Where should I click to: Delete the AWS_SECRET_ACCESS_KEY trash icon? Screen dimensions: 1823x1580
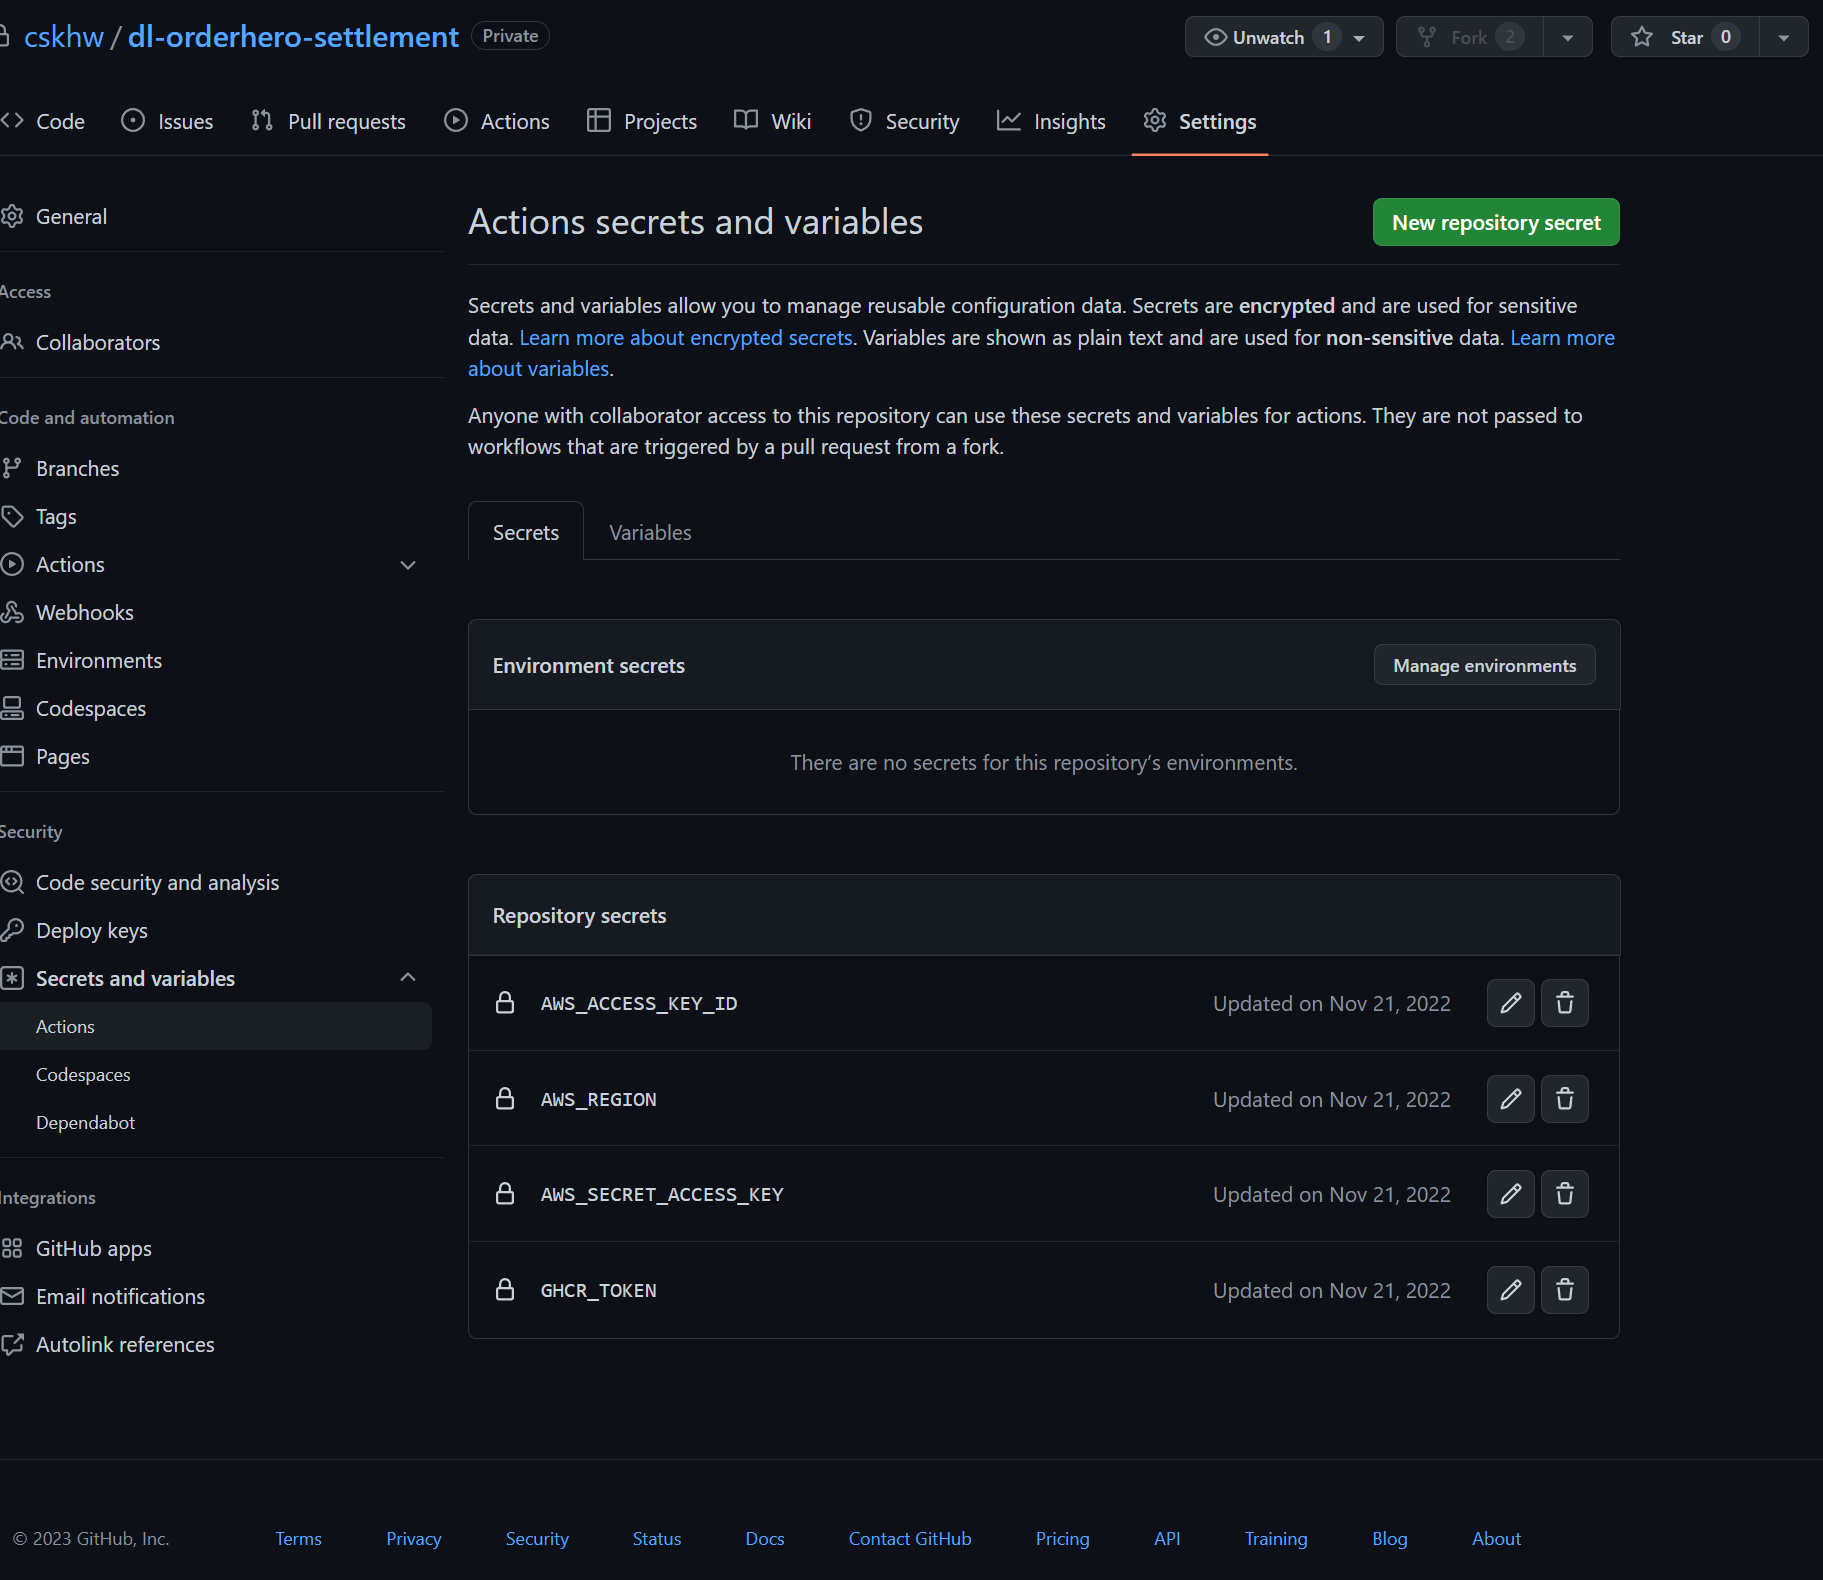(x=1565, y=1194)
